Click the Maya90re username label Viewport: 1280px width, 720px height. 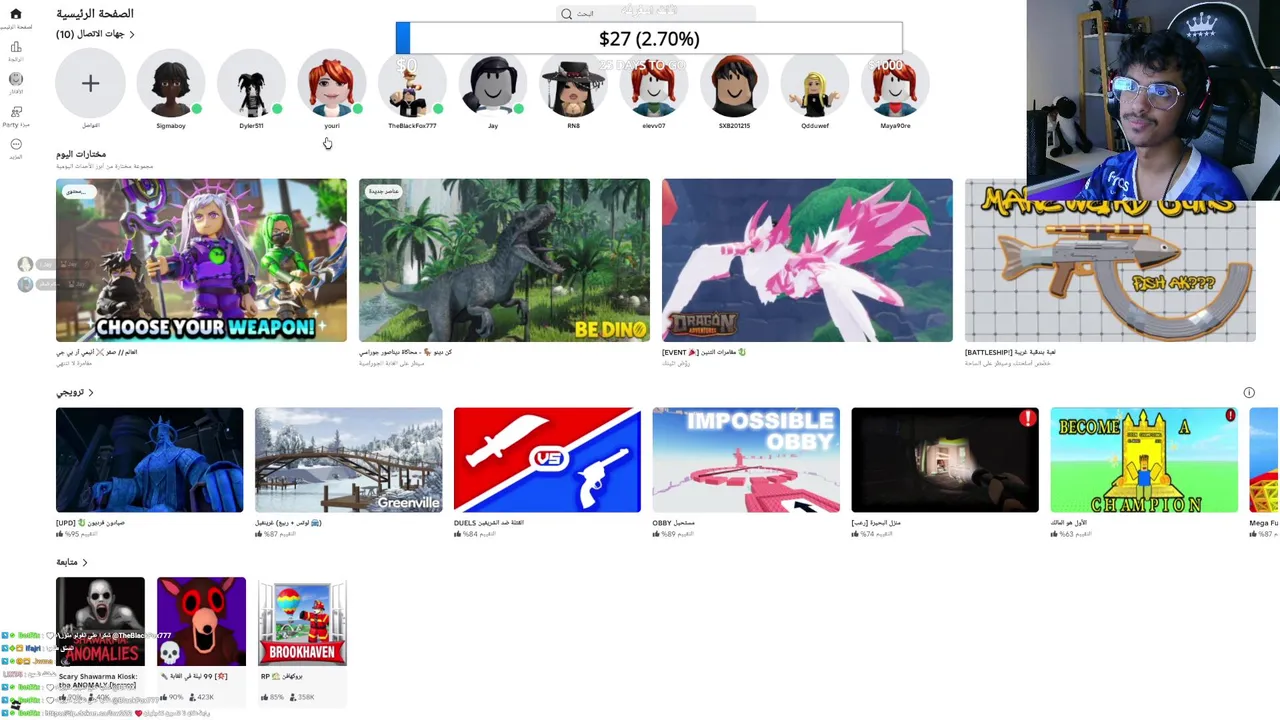click(x=895, y=126)
